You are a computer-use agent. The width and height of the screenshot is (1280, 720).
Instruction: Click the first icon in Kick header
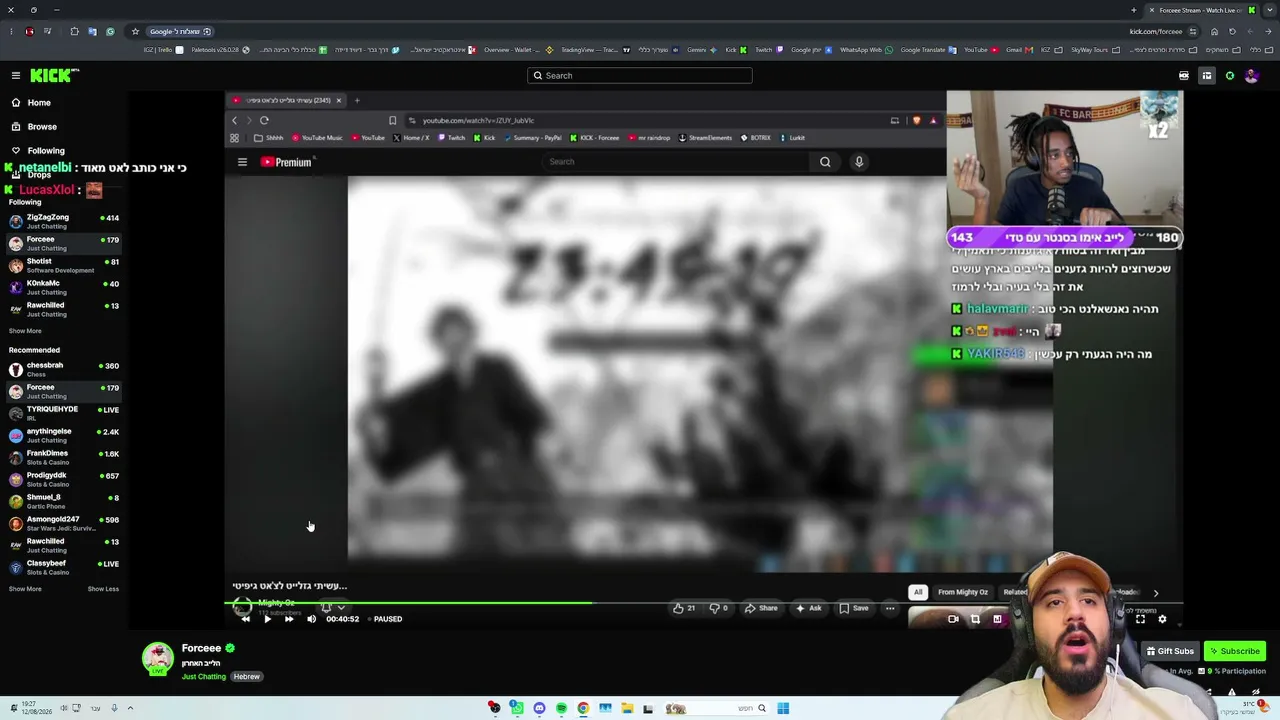(1184, 76)
